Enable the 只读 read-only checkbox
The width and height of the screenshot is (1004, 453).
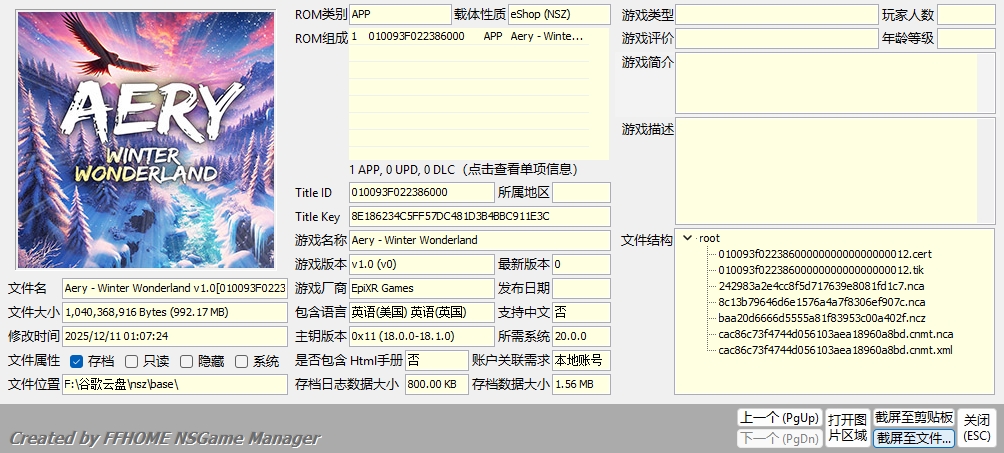(x=132, y=361)
